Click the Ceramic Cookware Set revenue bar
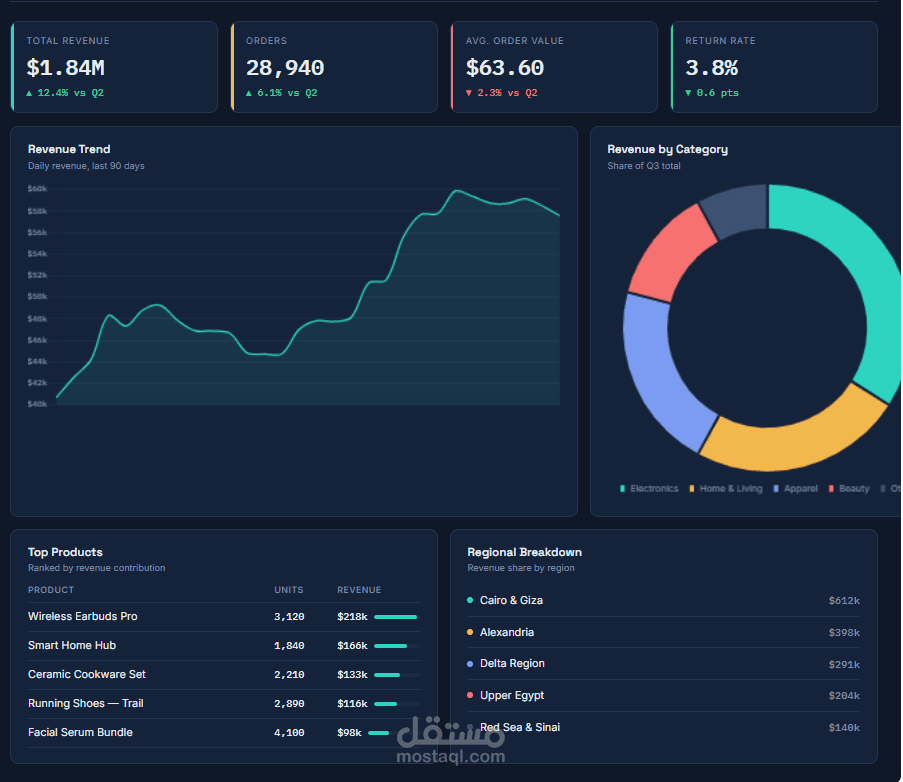The width and height of the screenshot is (903, 782). [x=387, y=675]
